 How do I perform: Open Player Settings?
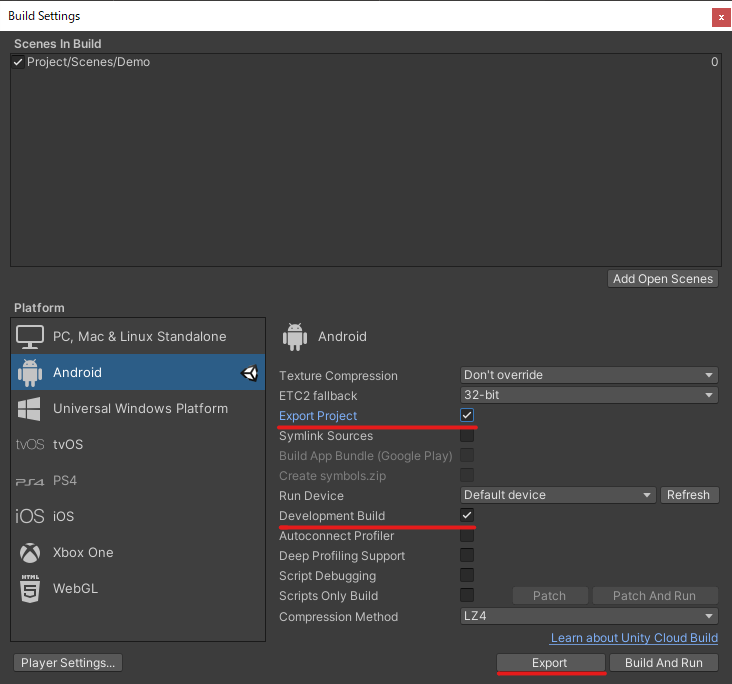(68, 663)
